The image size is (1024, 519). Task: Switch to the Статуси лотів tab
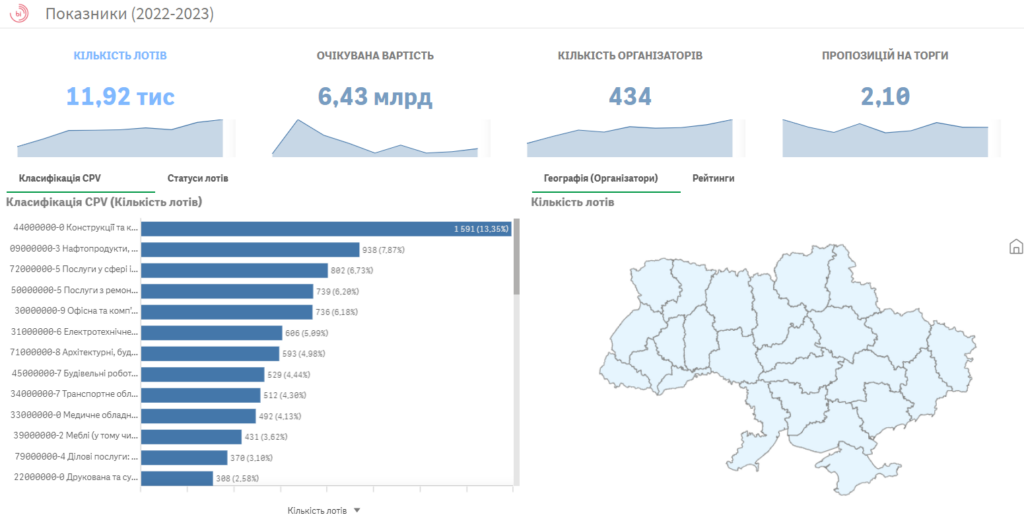[x=197, y=178]
